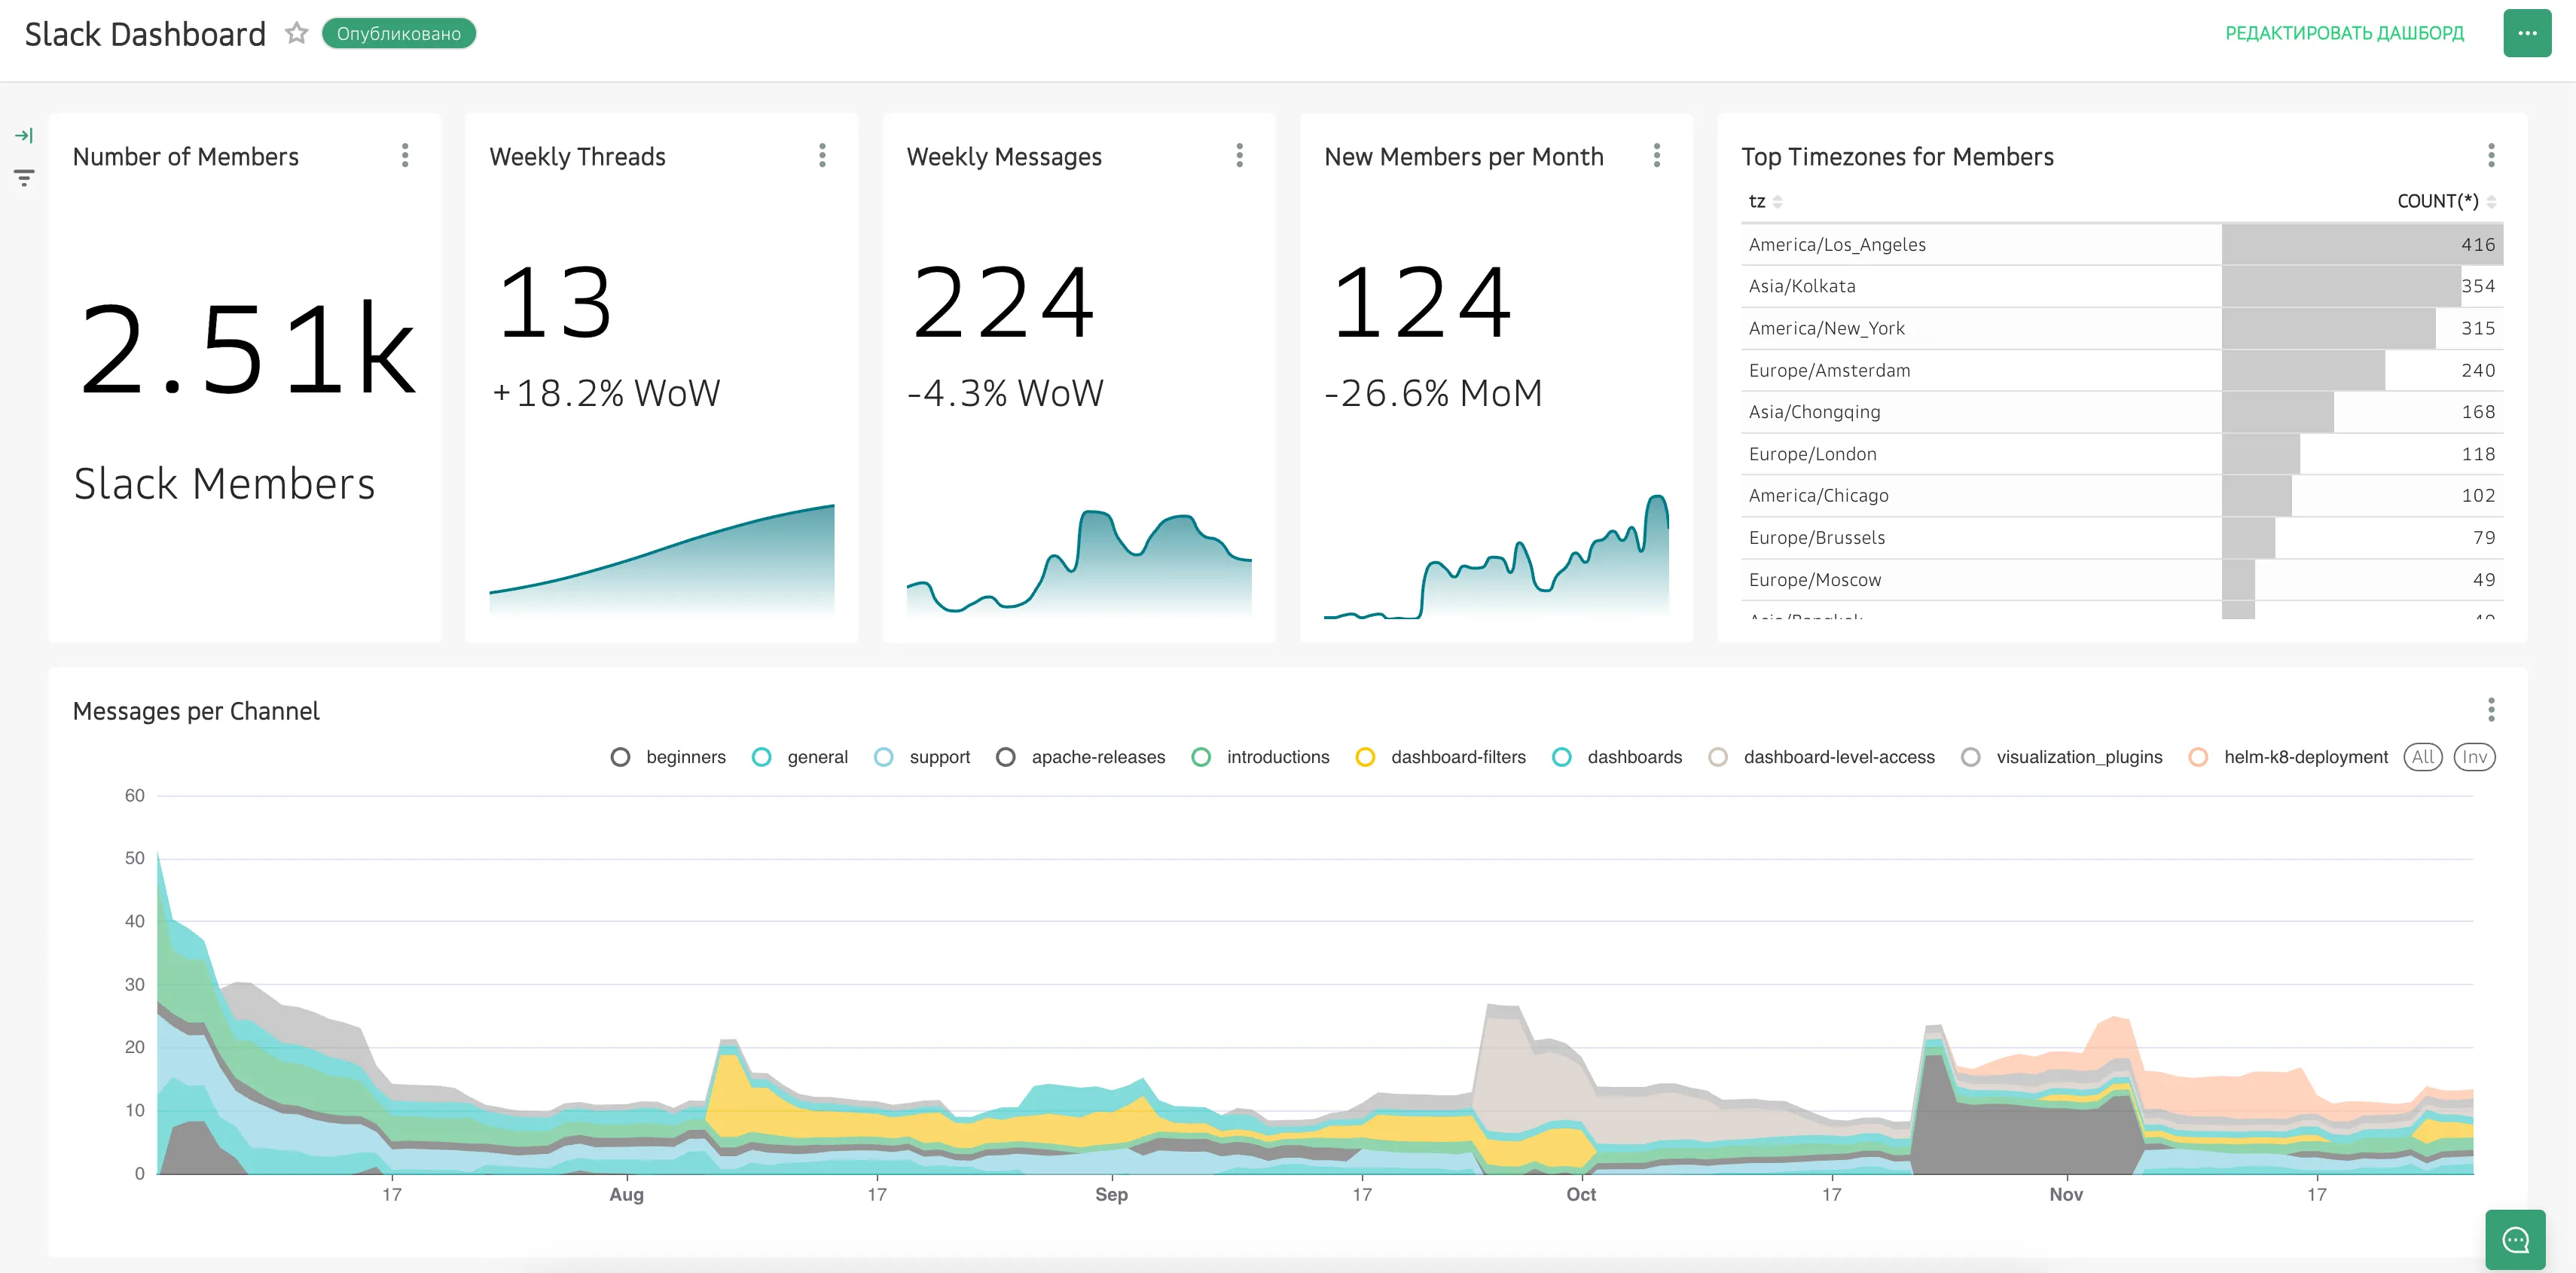Click the Aug label on the x-axis
The height and width of the screenshot is (1273, 2576).
pos(627,1194)
